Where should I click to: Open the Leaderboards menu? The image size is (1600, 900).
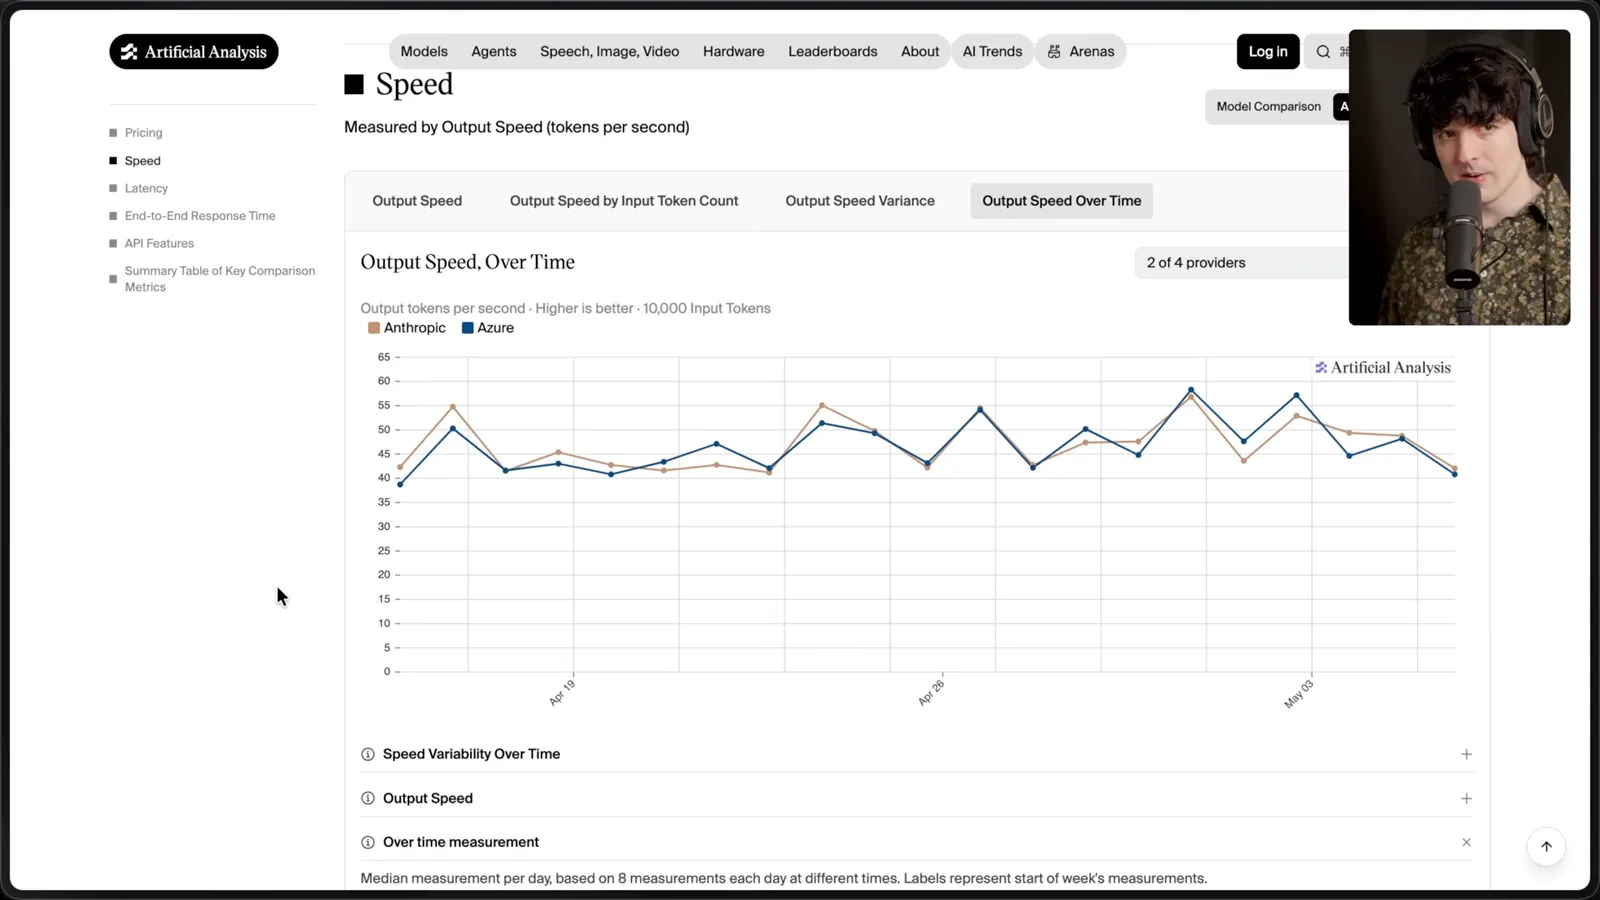[833, 52]
